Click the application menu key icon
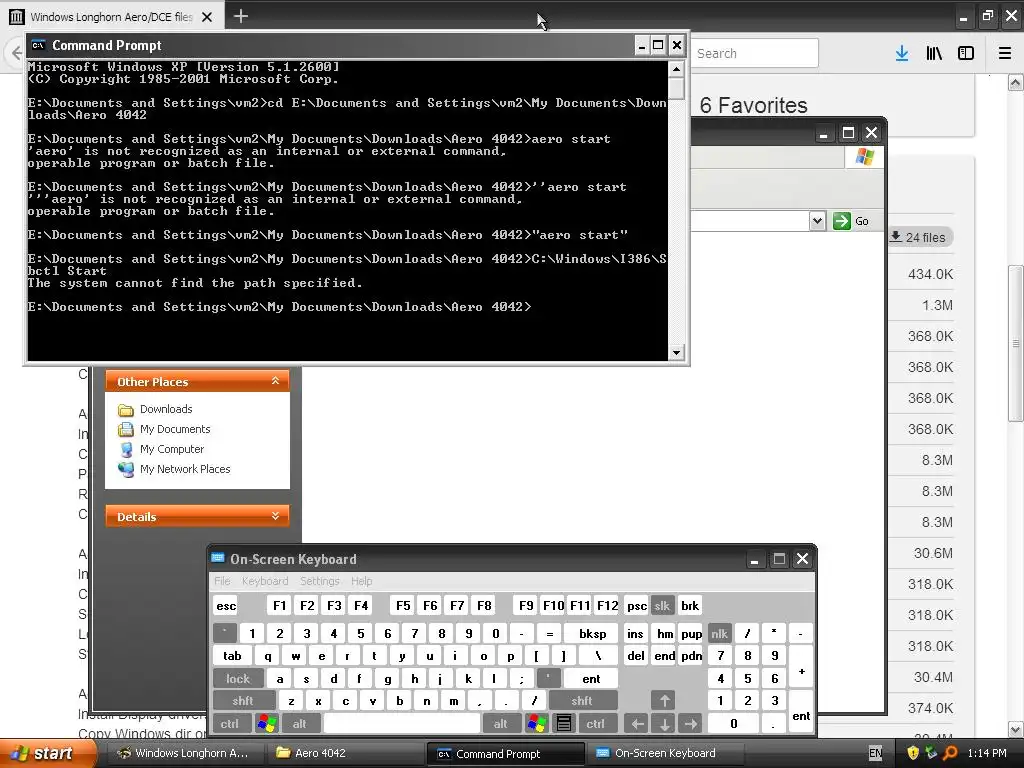The height and width of the screenshot is (768, 1024). click(564, 724)
